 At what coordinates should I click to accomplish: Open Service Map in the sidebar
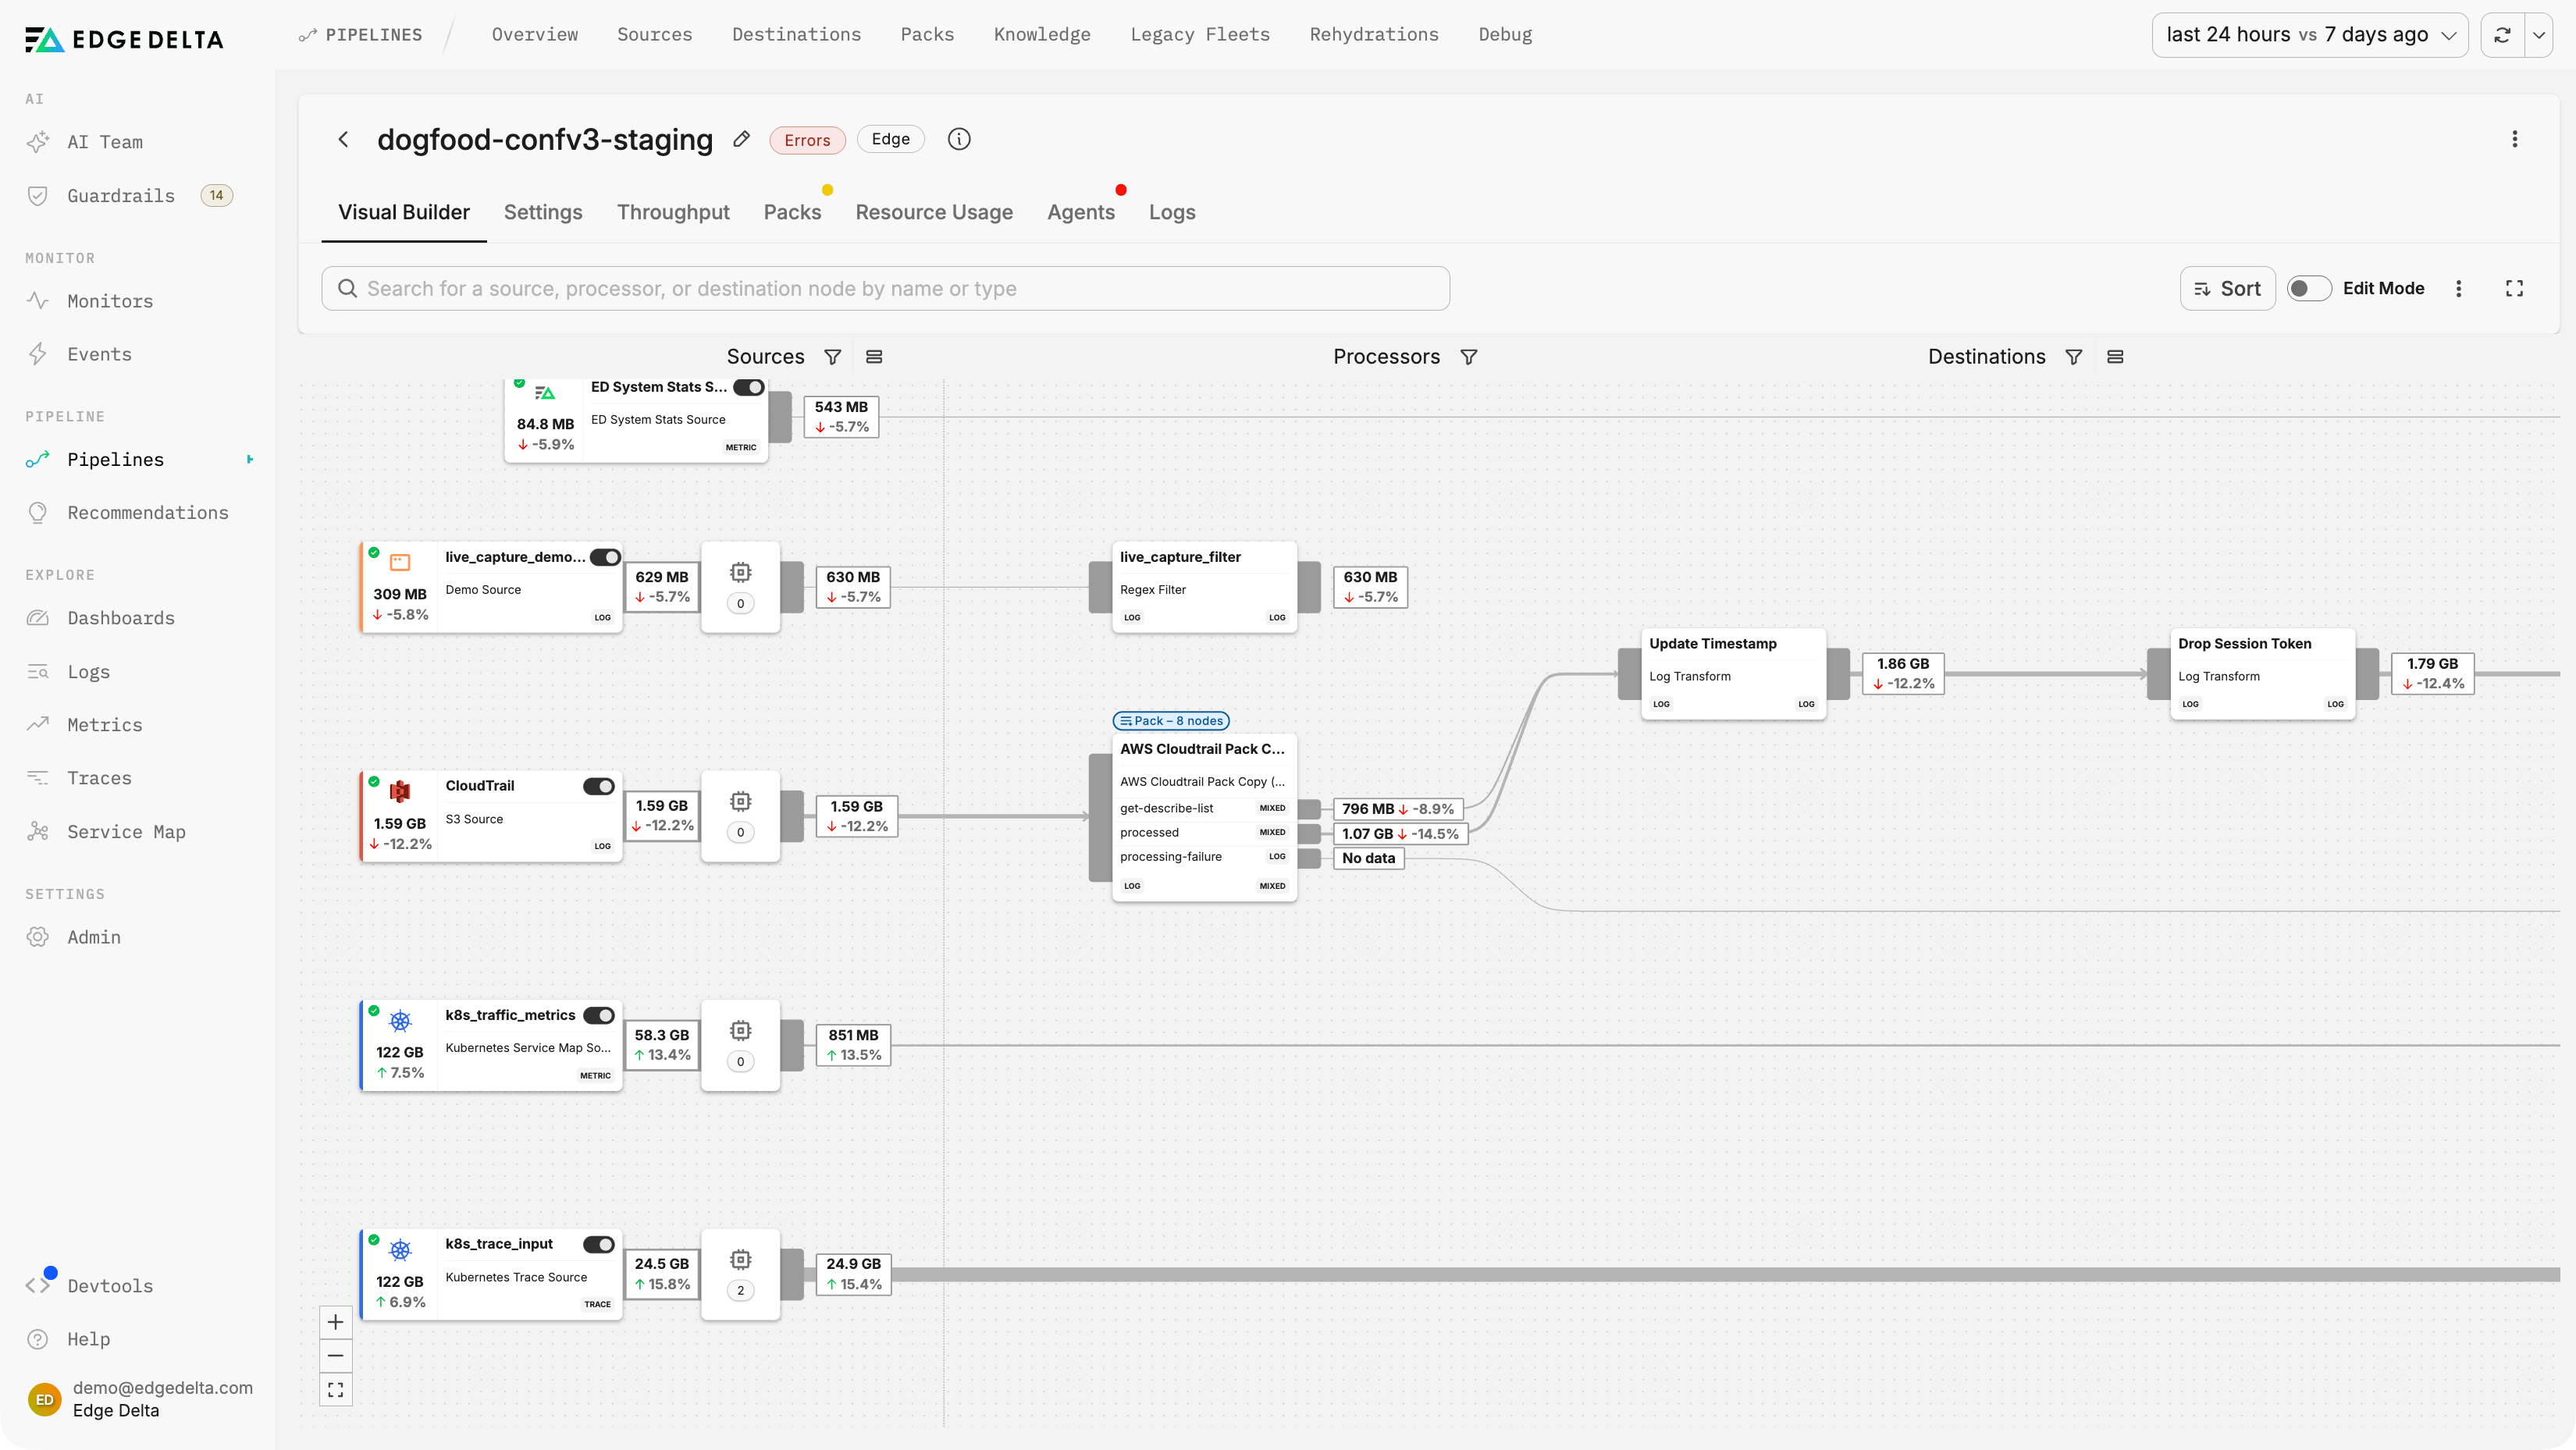tap(126, 832)
